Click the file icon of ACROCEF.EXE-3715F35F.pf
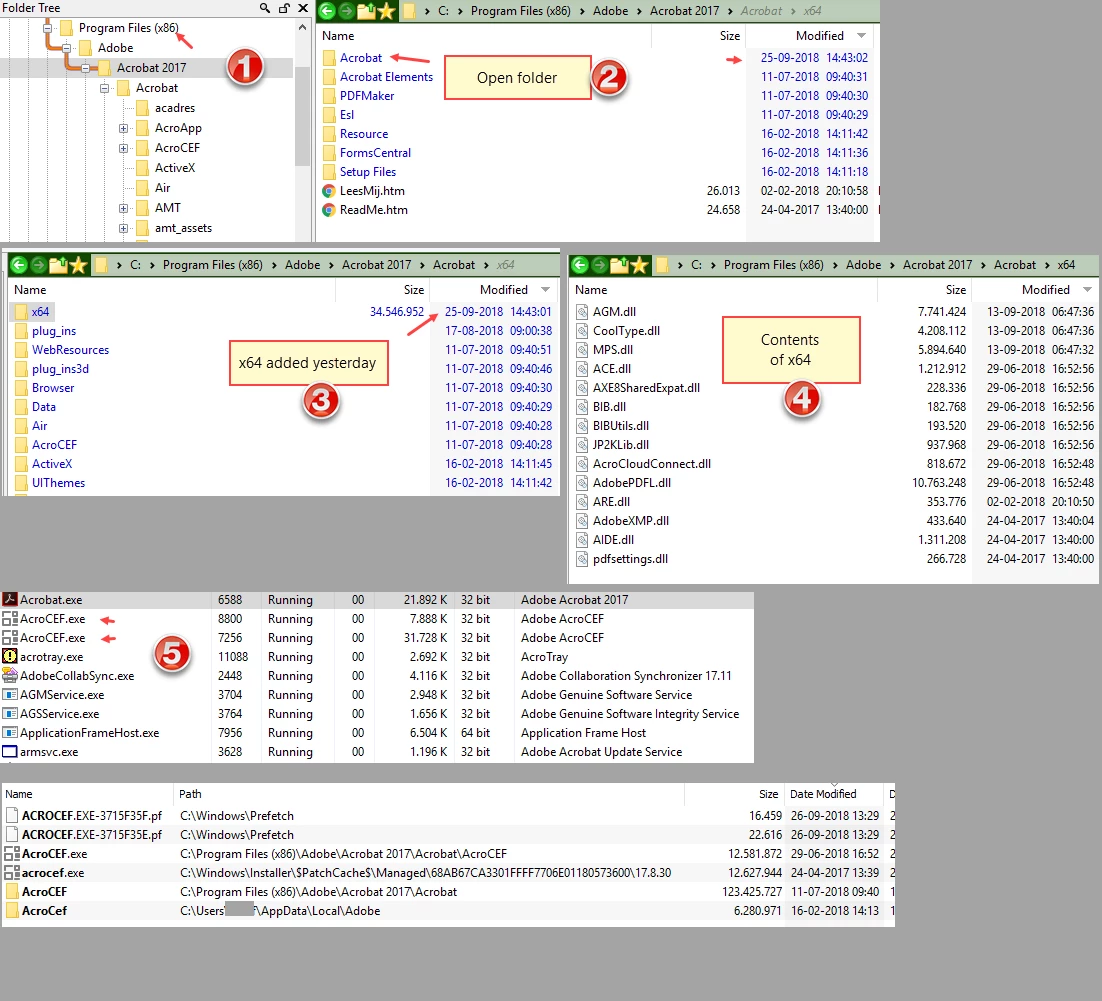This screenshot has width=1102, height=1001. pyautogui.click(x=12, y=815)
